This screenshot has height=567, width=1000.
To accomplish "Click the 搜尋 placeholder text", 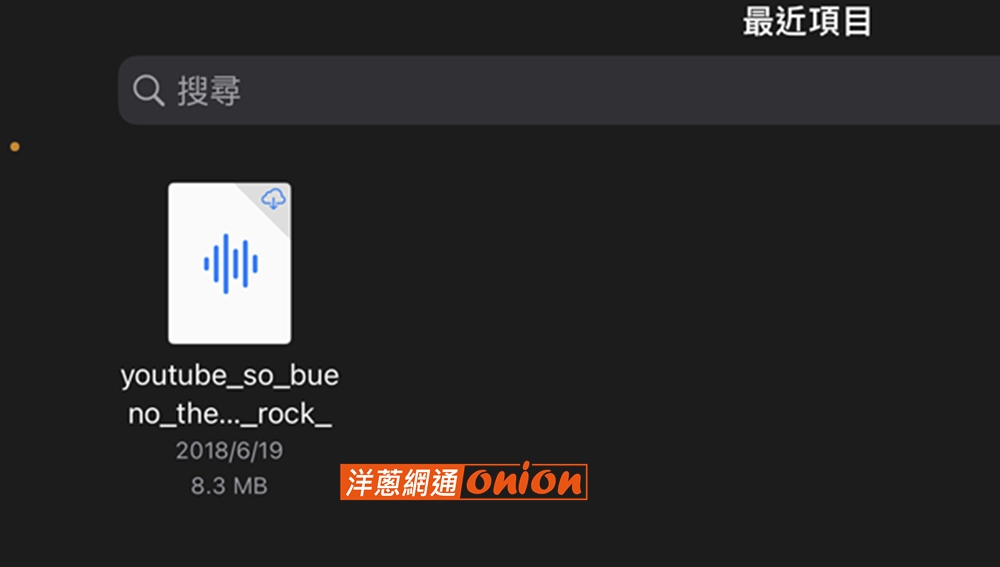I will [x=209, y=91].
